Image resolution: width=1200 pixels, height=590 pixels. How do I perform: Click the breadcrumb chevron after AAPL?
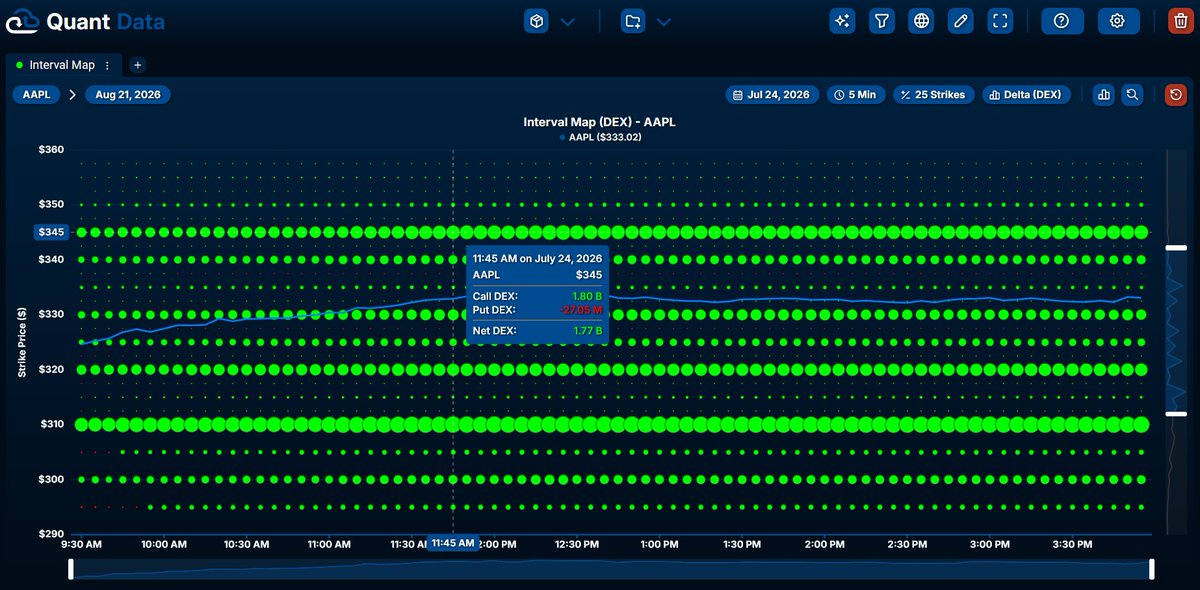(72, 95)
